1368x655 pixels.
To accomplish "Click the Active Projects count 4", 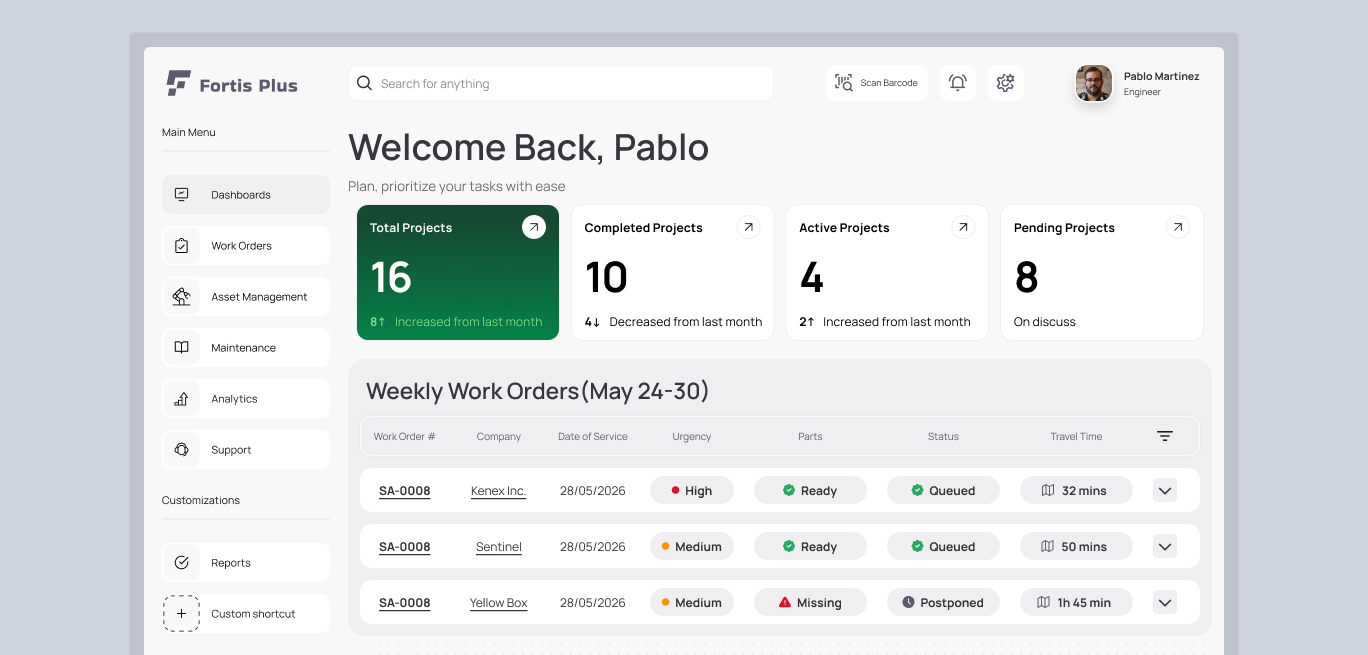I will click(812, 277).
